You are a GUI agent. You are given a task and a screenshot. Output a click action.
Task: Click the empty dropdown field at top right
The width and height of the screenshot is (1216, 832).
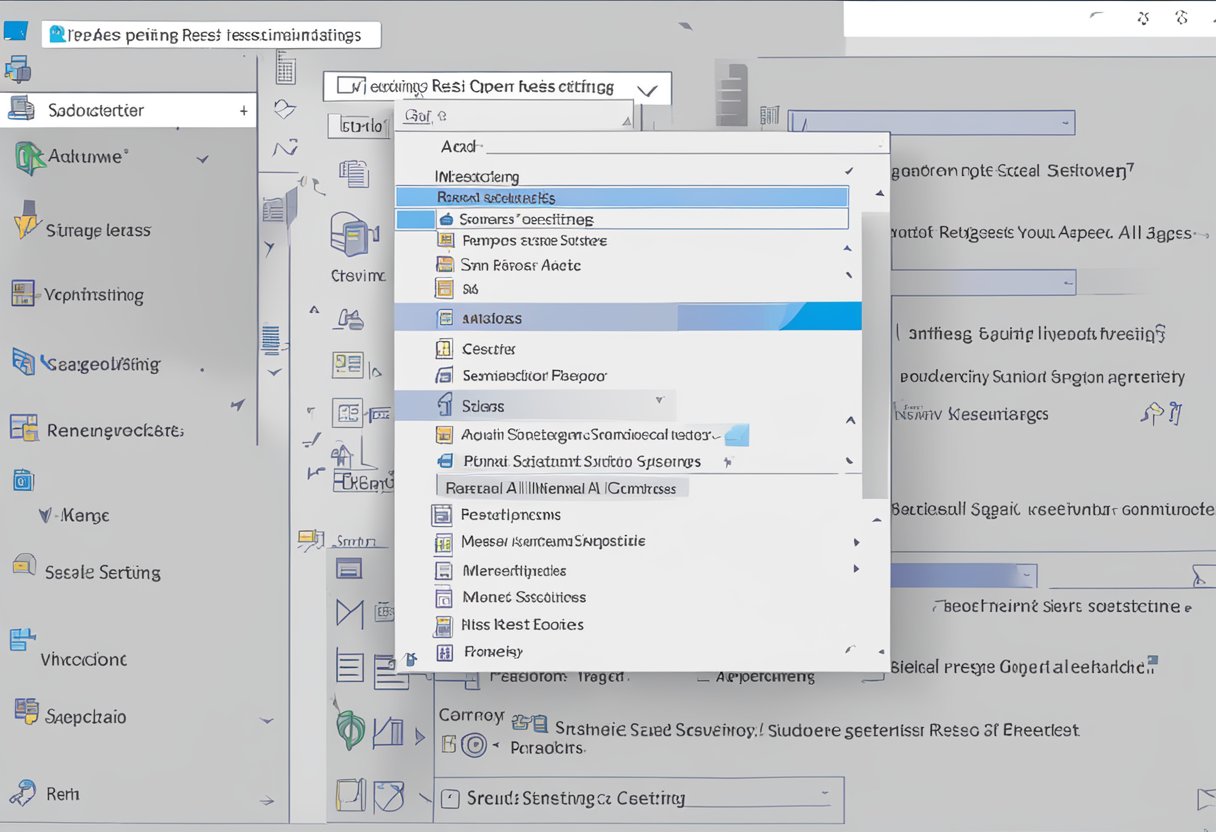pyautogui.click(x=930, y=123)
